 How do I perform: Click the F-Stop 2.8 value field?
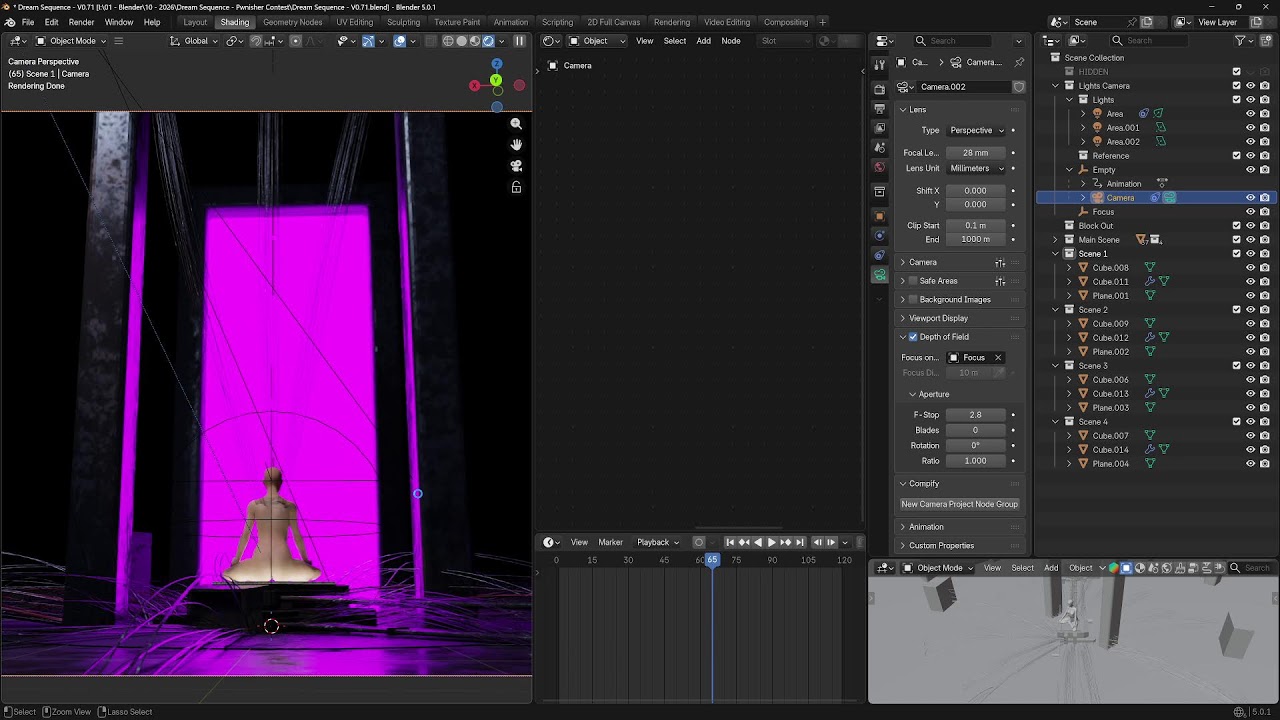975,415
